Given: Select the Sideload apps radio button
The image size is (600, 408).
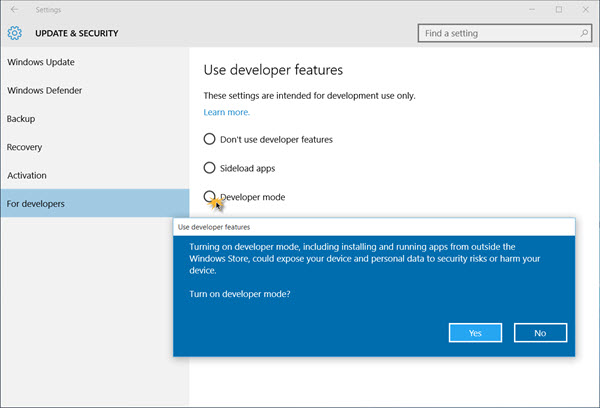Looking at the screenshot, I should click(x=210, y=168).
